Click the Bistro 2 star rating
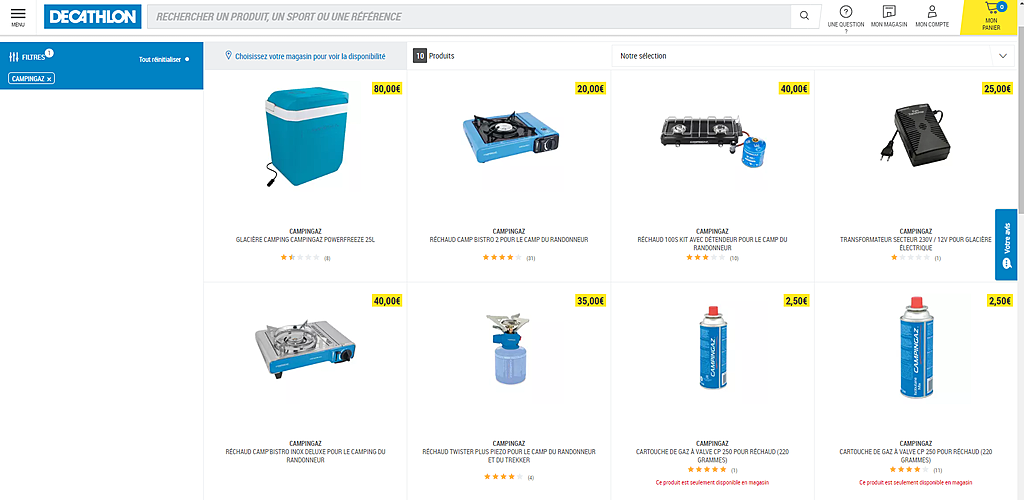Viewport: 1024px width, 500px height. click(x=502, y=258)
